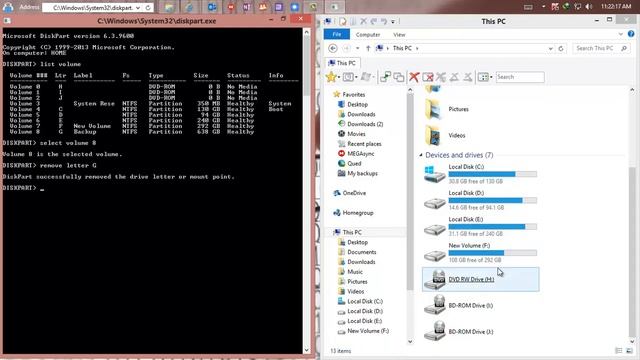The height and width of the screenshot is (360, 640).
Task: Click the New Volume (F:) usage bar
Action: [492, 253]
